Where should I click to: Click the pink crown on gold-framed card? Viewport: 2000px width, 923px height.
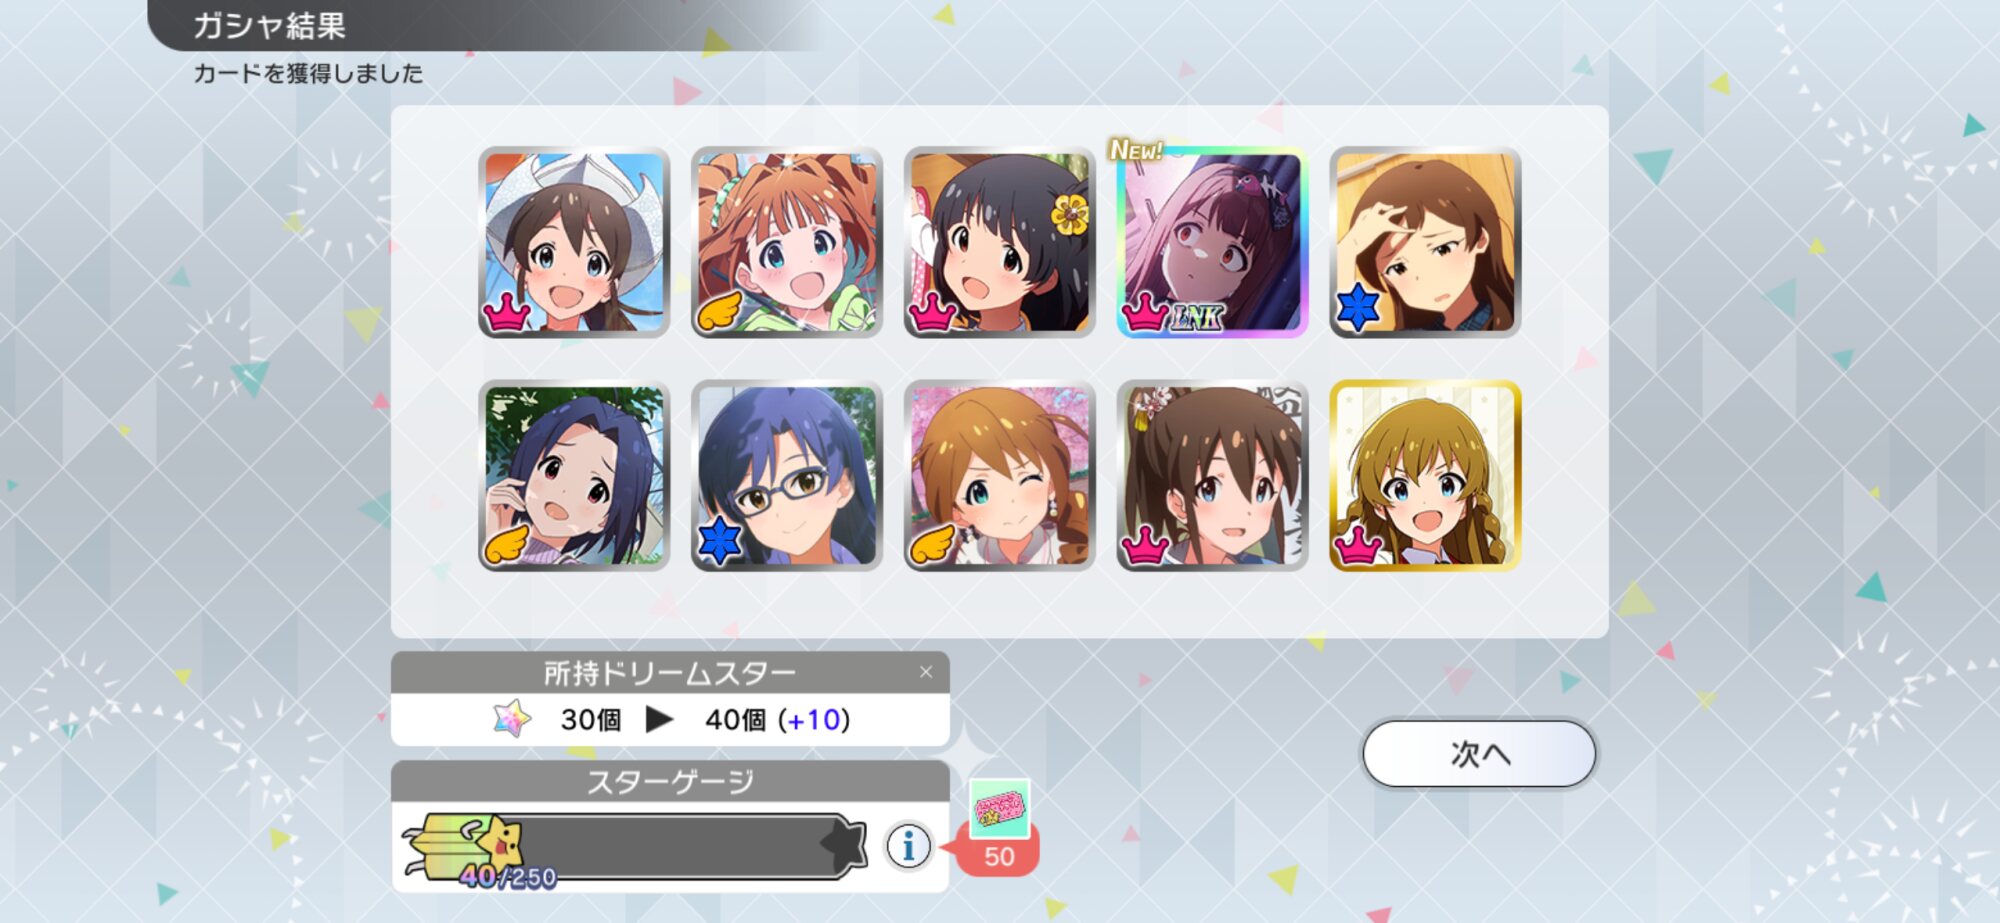pos(1358,546)
